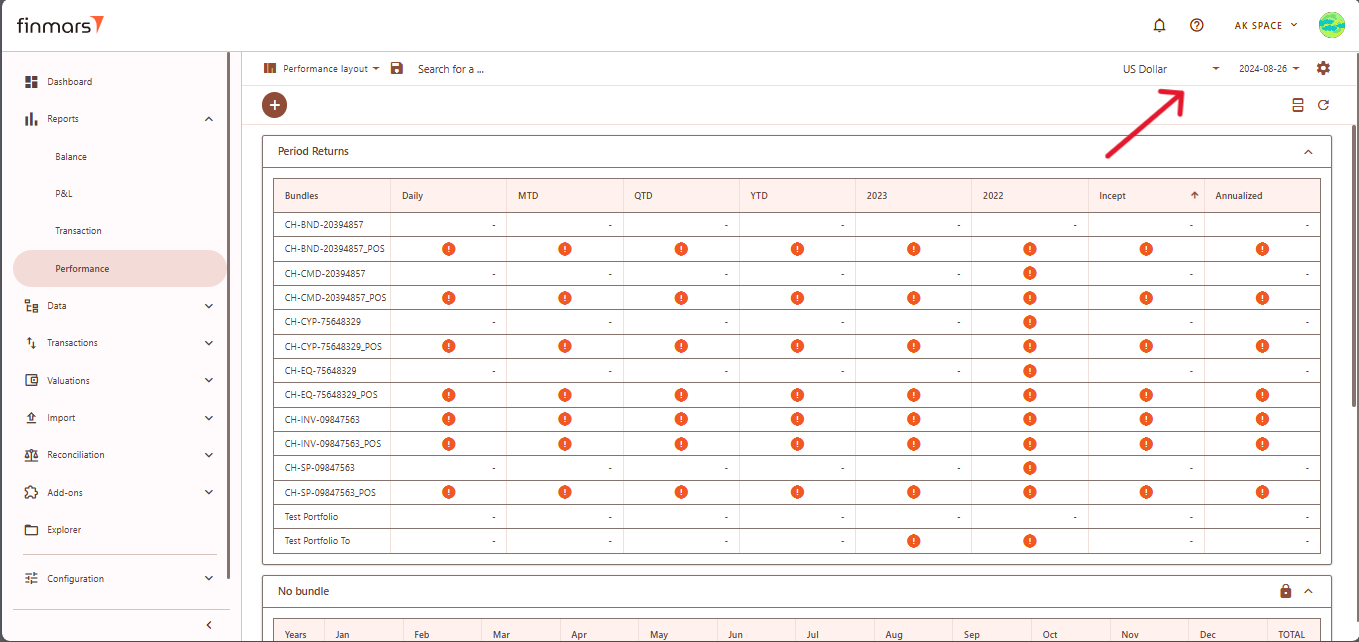The width and height of the screenshot is (1359, 642).
Task: Click the split panel view icon
Action: pos(1298,105)
